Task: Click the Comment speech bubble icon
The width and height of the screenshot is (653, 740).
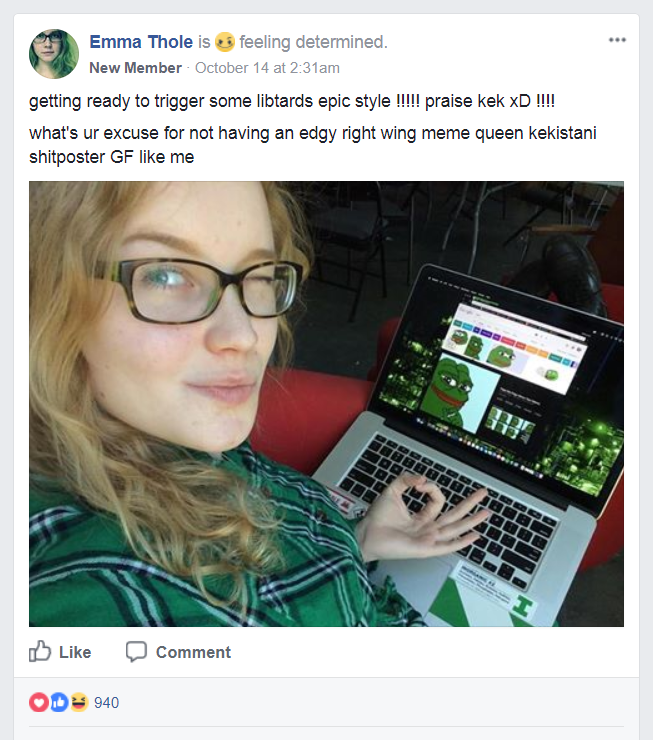Action: coord(136,652)
